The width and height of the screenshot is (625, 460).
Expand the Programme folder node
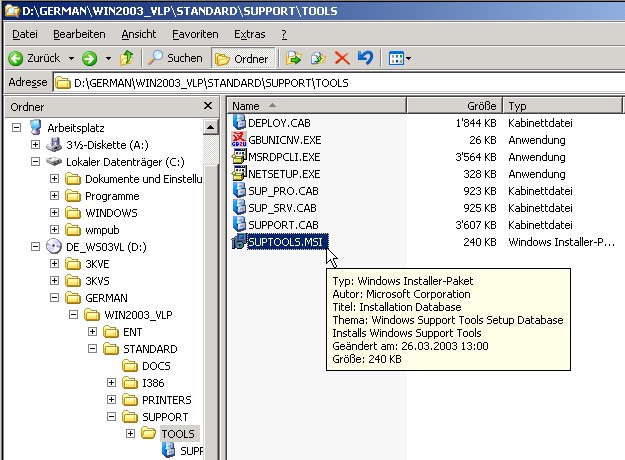55,196
